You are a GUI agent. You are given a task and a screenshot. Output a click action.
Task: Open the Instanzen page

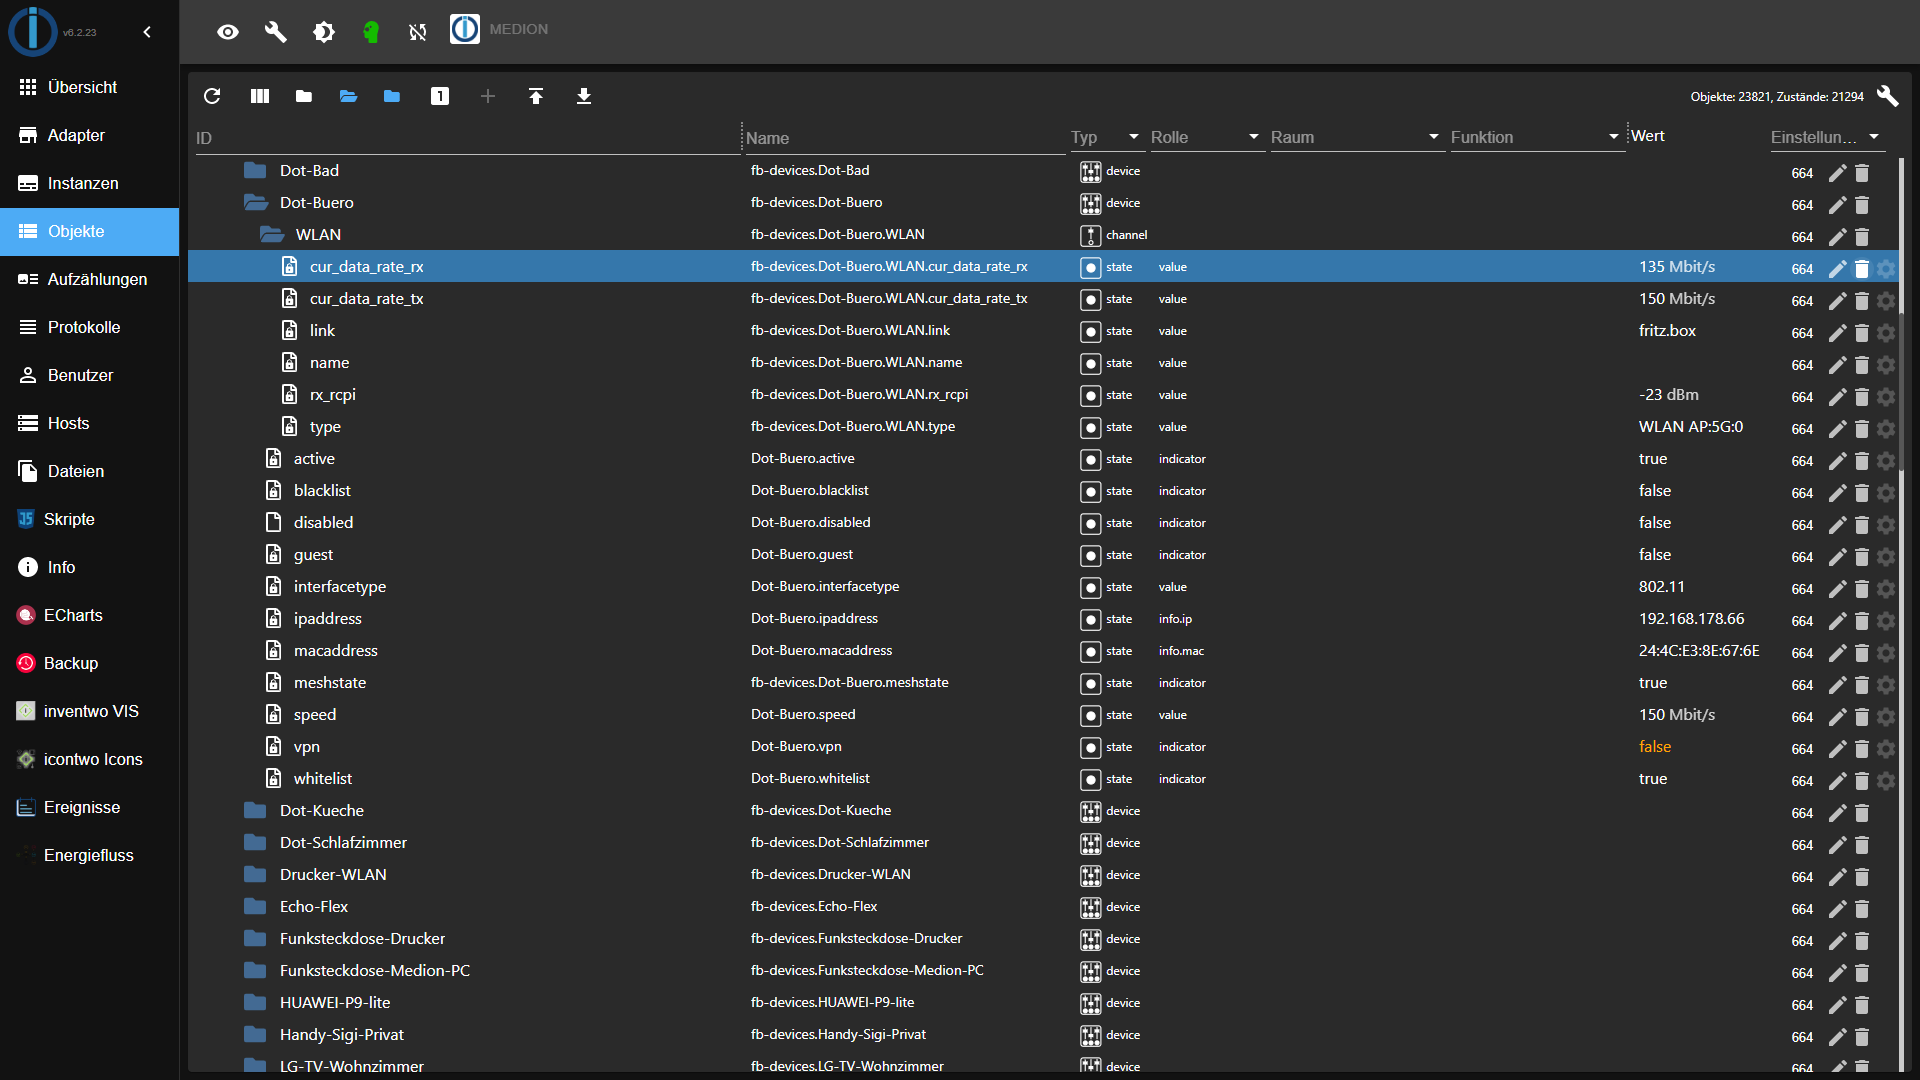[x=89, y=183]
